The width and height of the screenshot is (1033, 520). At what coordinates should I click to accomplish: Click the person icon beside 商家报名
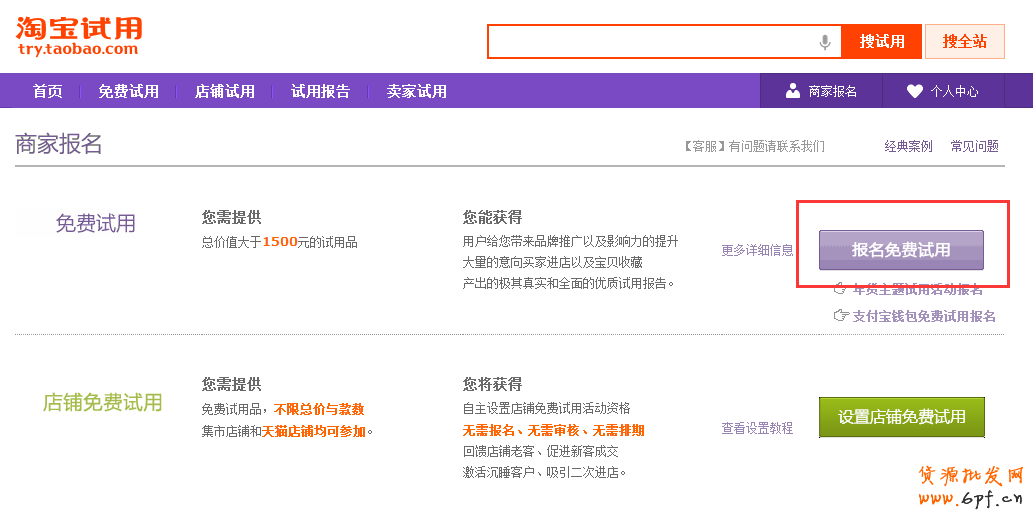coord(793,91)
